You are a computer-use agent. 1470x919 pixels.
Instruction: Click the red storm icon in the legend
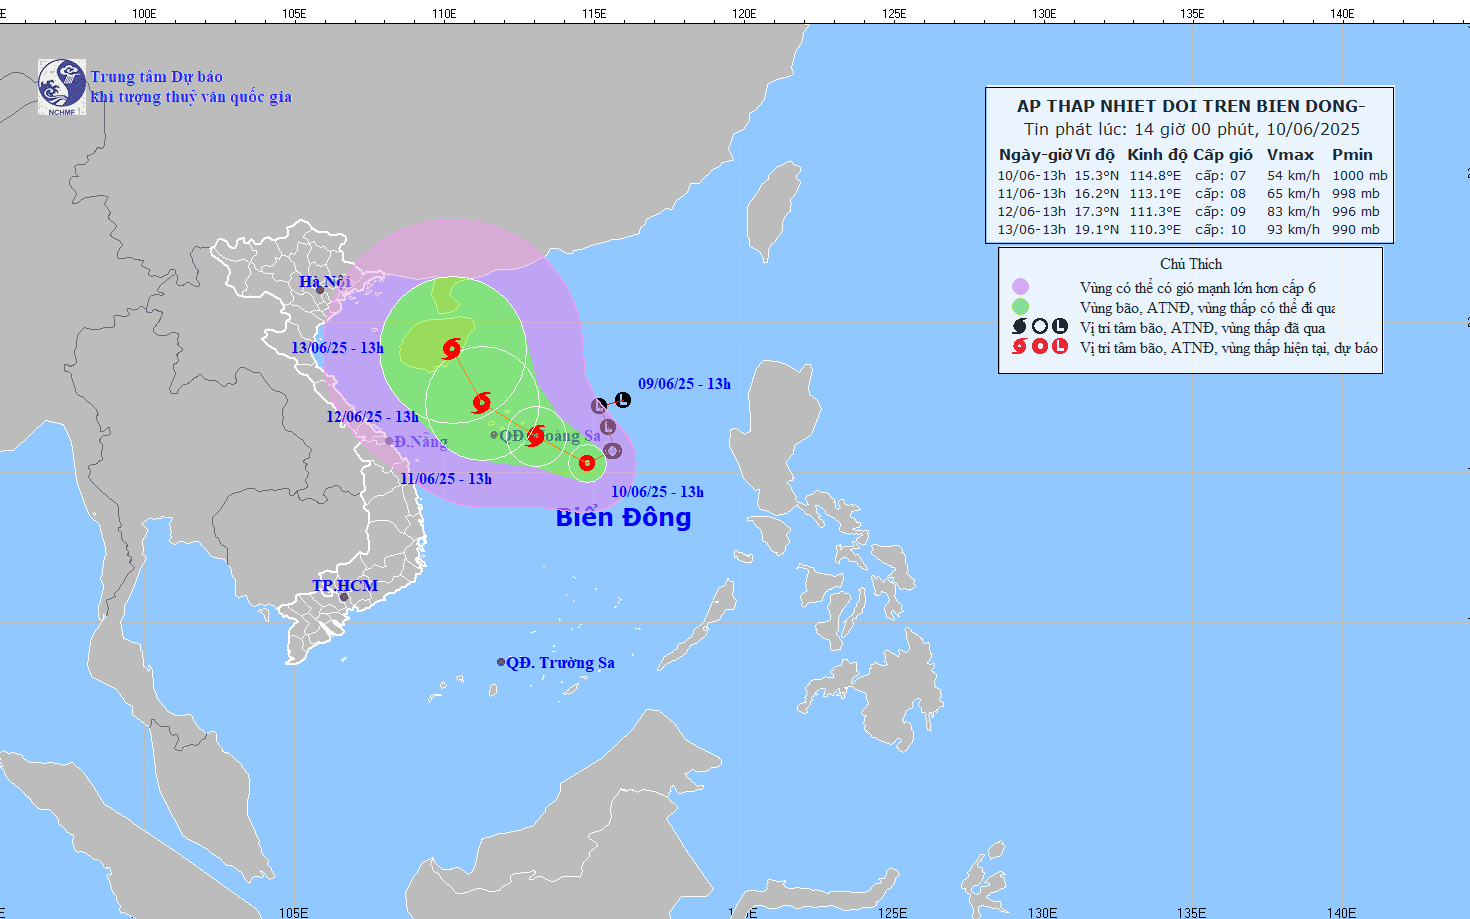tap(1020, 347)
